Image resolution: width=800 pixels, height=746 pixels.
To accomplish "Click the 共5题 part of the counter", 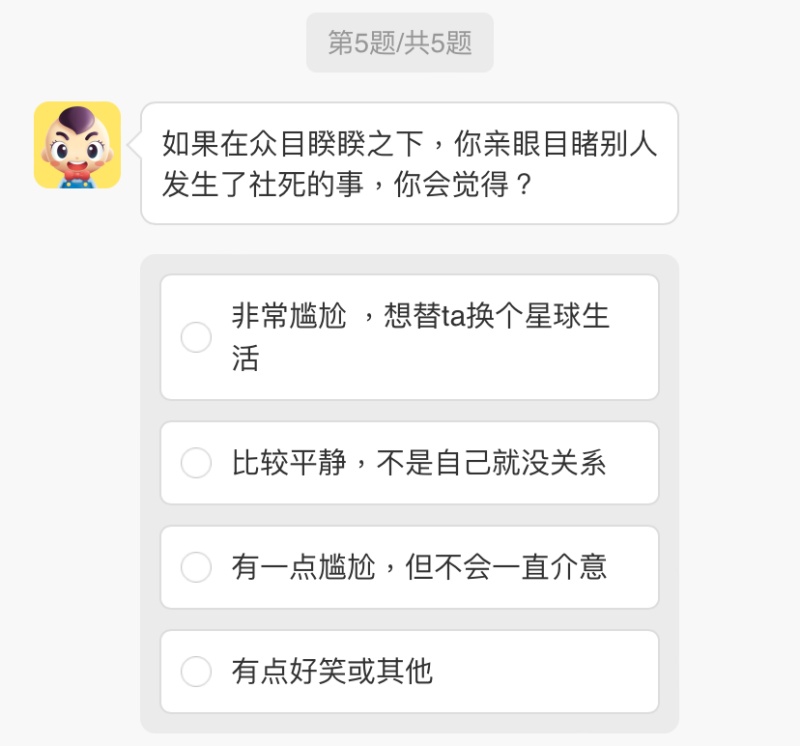I will [438, 43].
